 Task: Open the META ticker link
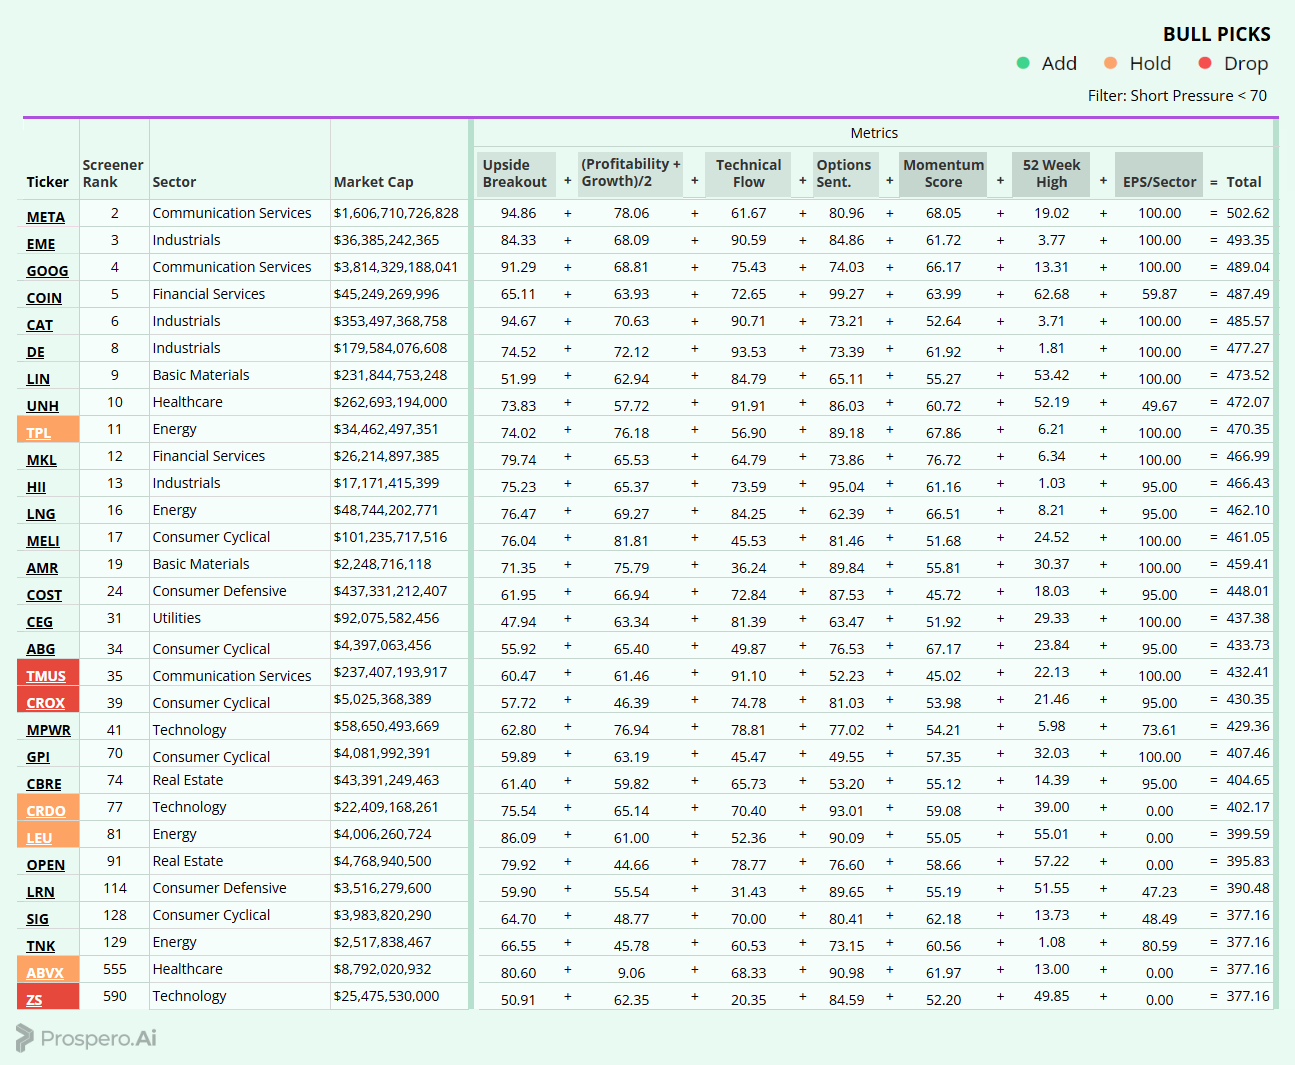pyautogui.click(x=45, y=217)
